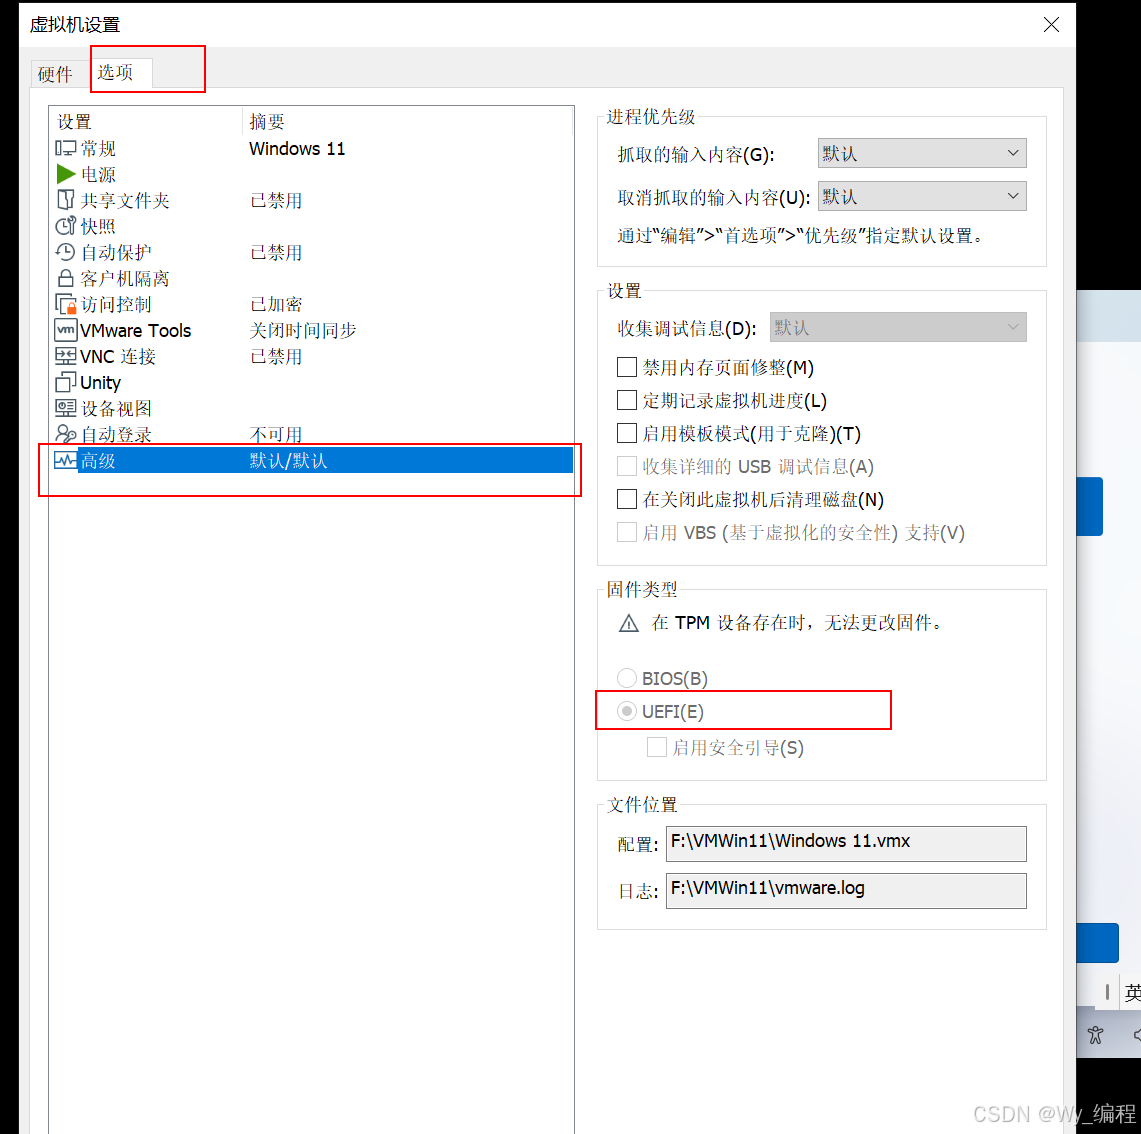Select the BIOS firmware radio button
The height and width of the screenshot is (1134, 1141).
click(627, 678)
